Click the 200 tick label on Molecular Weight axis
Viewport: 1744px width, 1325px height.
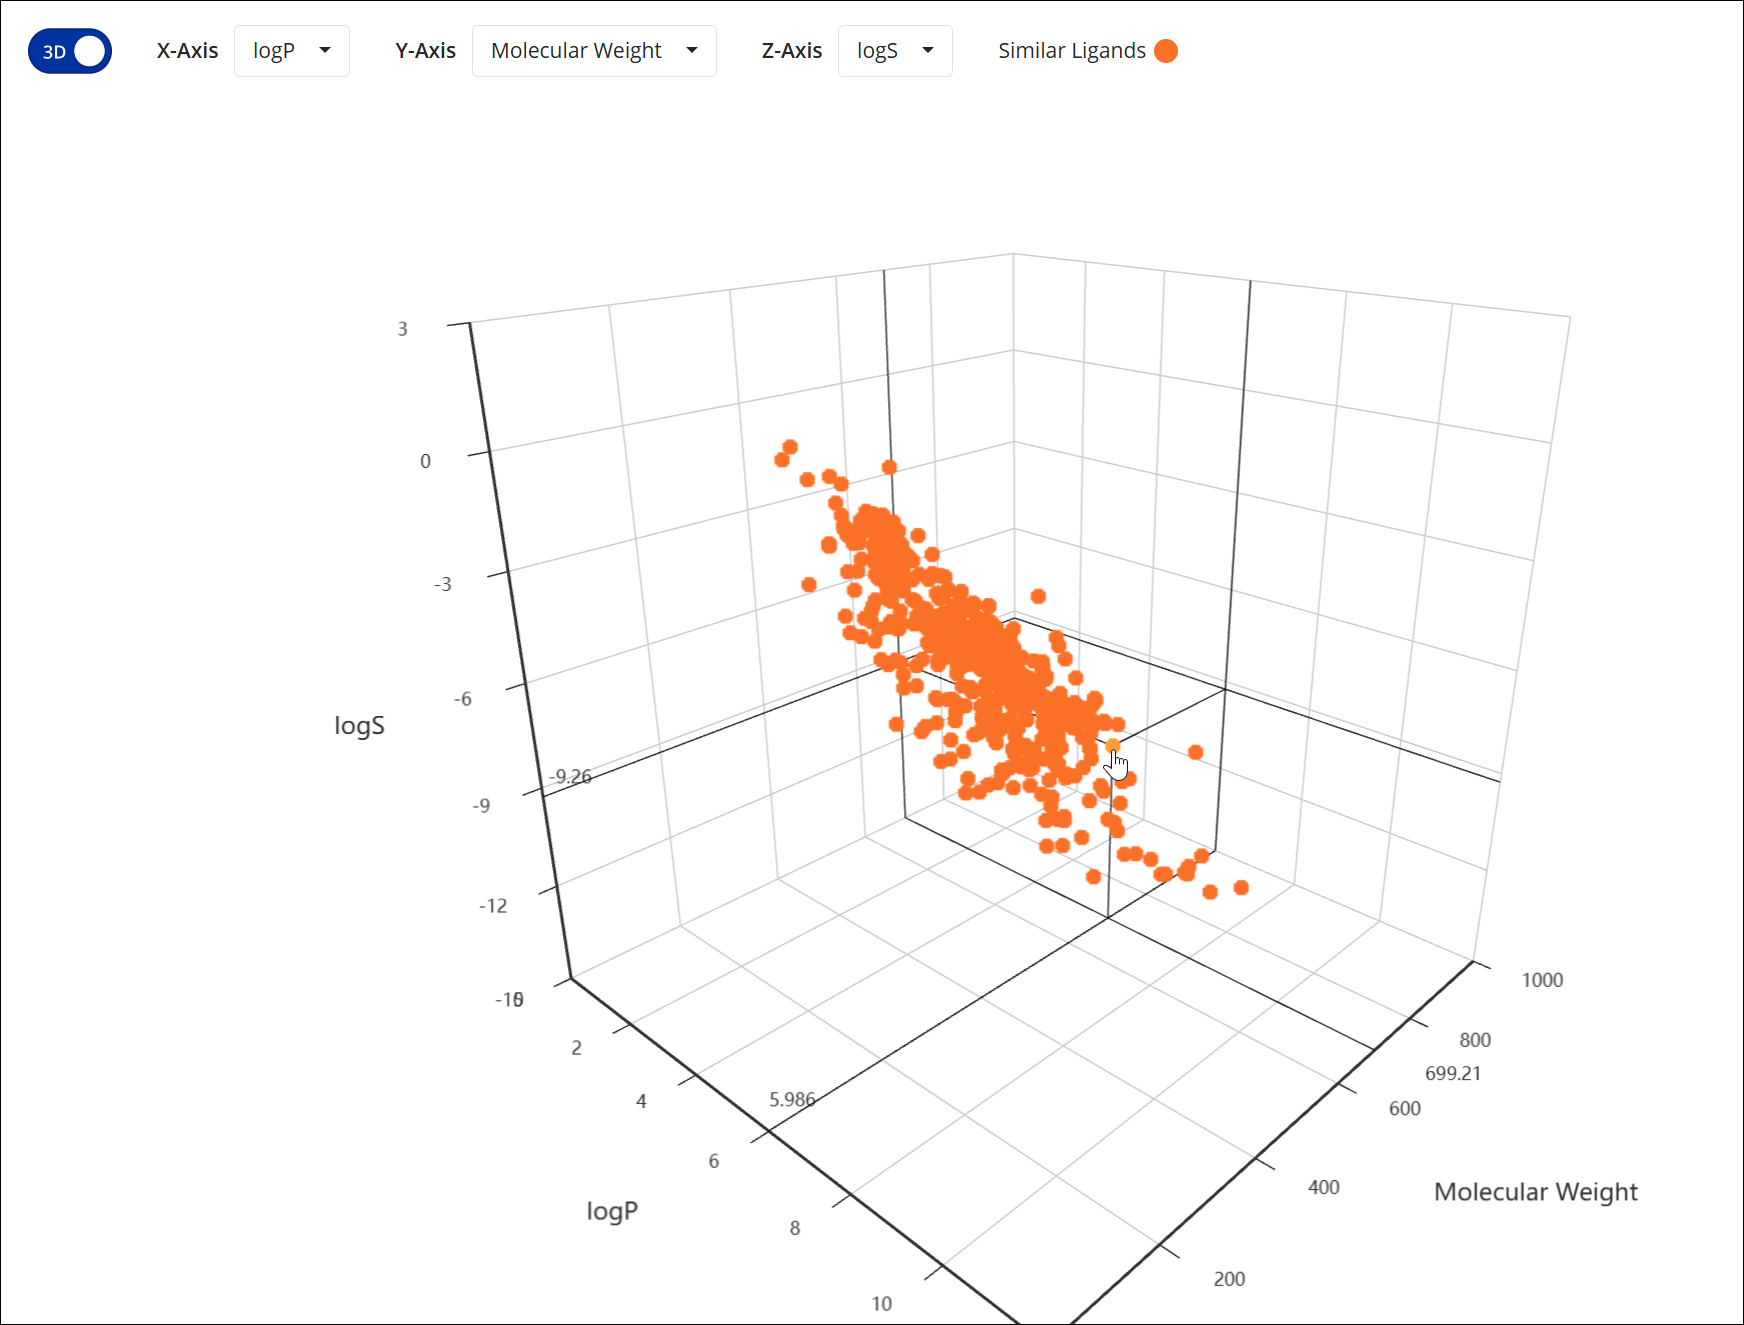pos(1229,1279)
